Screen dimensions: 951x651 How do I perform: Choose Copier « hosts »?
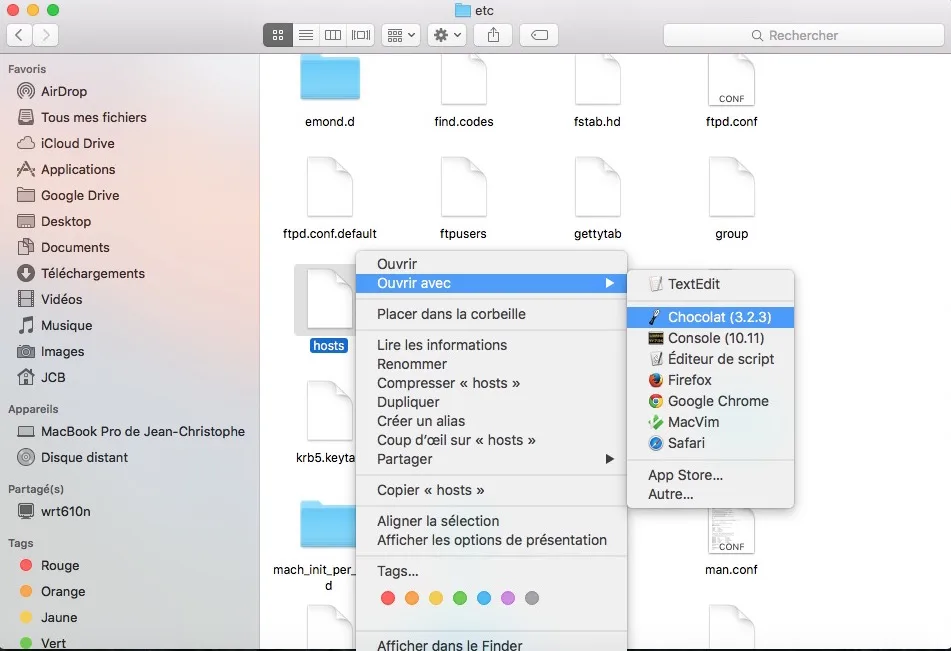[491, 490]
